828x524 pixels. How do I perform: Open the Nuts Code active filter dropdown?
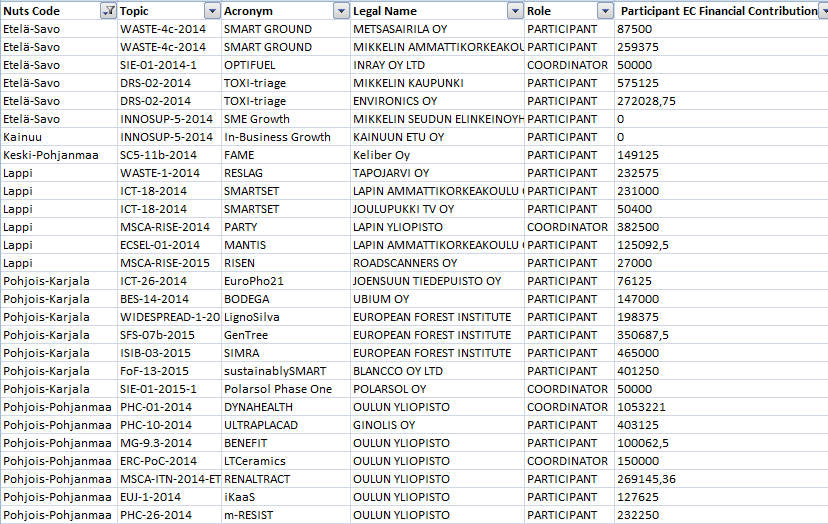[108, 11]
